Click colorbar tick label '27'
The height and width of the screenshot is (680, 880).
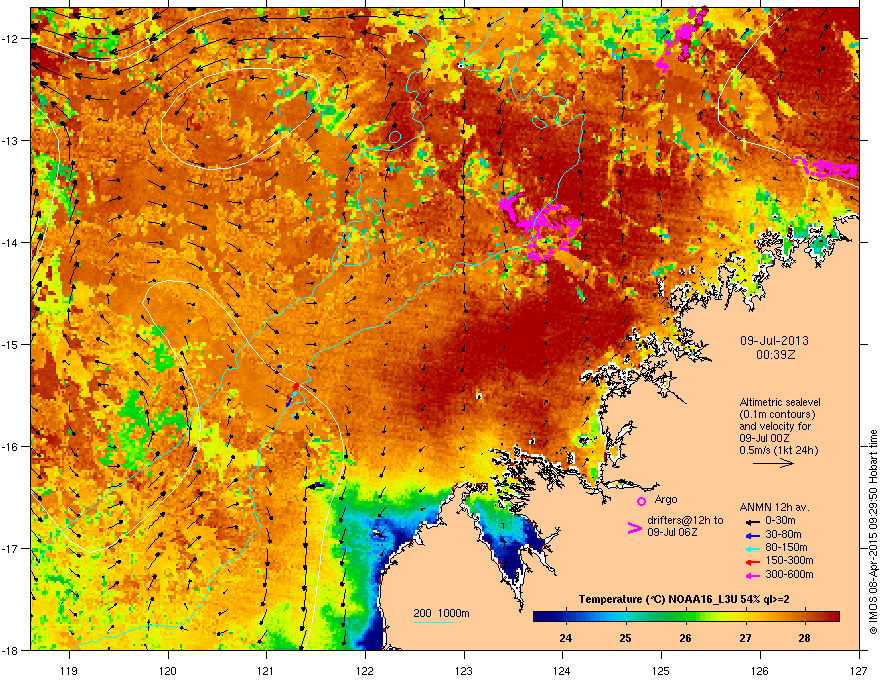pos(745,638)
